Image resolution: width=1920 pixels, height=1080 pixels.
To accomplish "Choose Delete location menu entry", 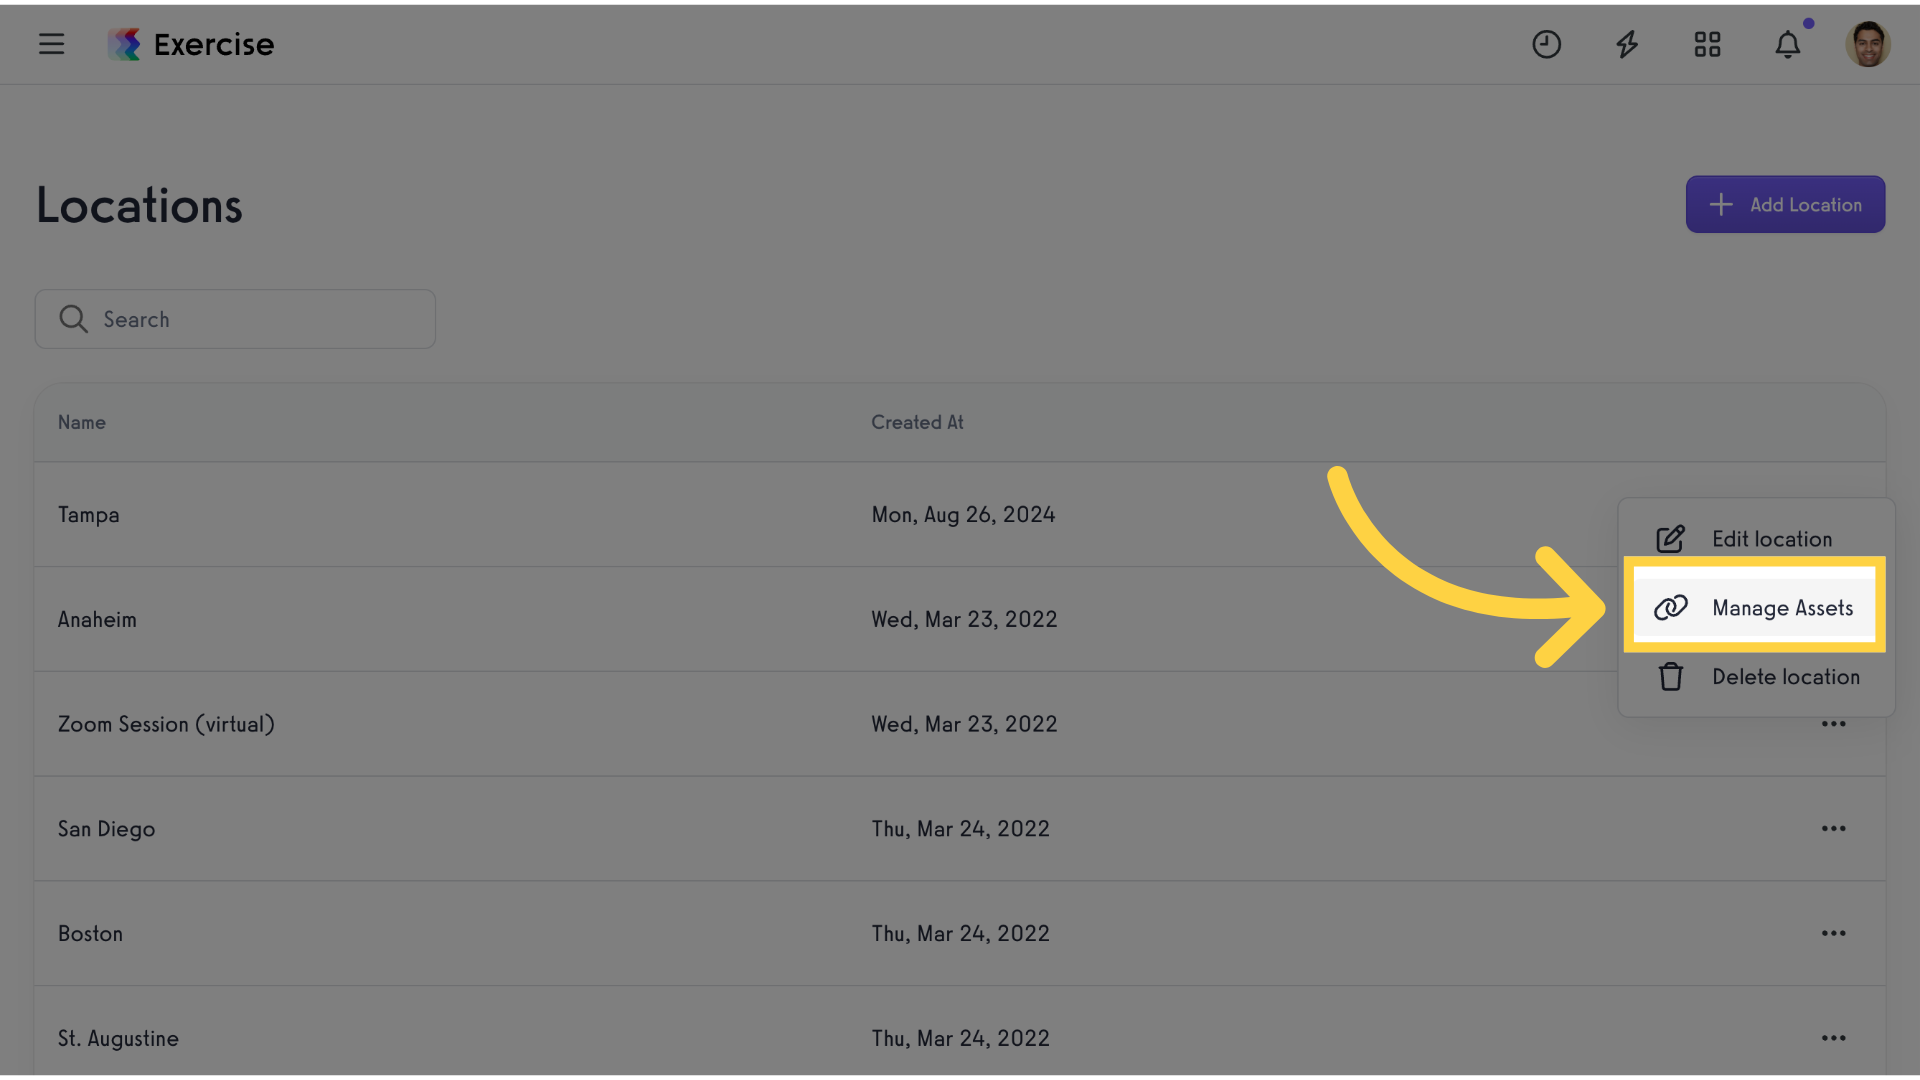I will [1756, 677].
